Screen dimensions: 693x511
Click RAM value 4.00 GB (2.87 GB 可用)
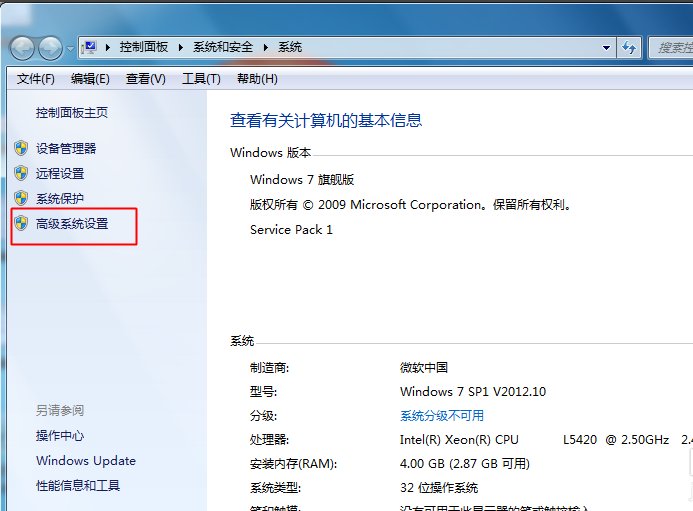point(465,464)
